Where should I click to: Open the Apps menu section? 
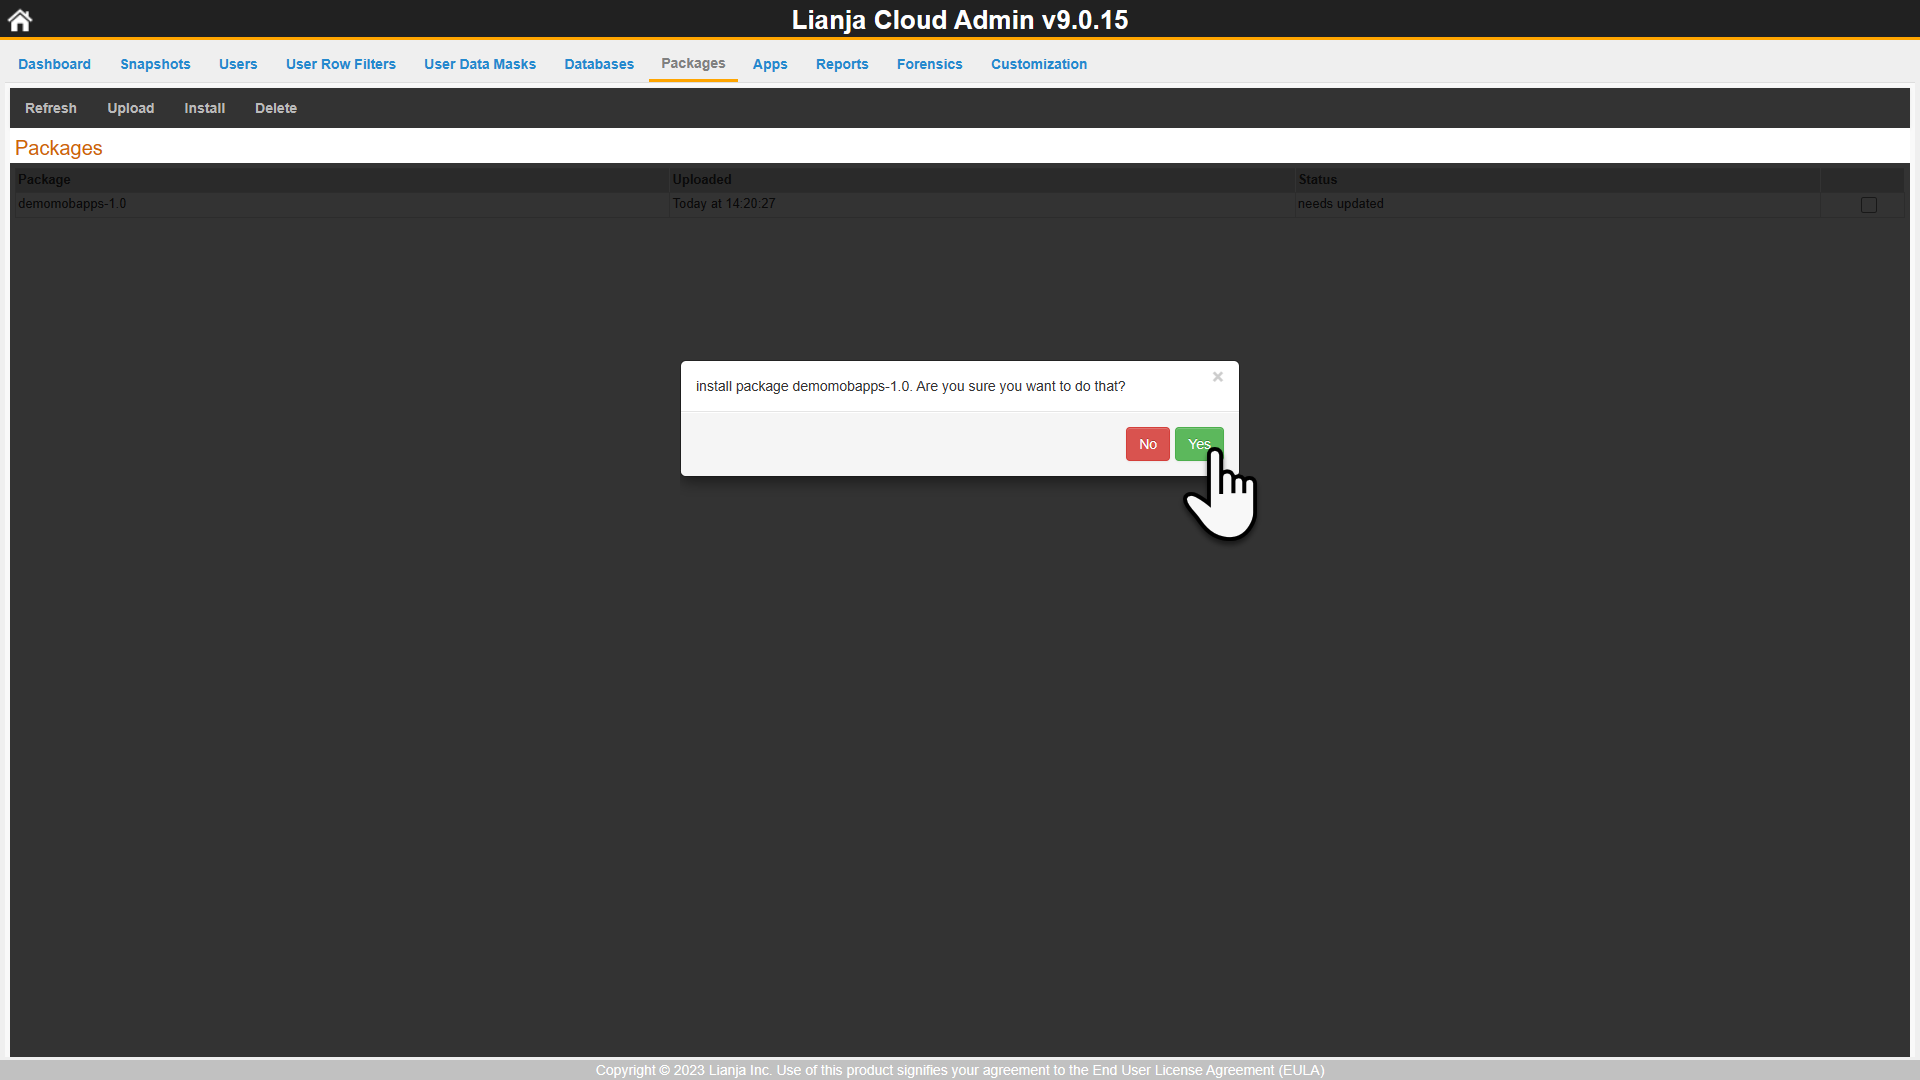click(x=770, y=63)
